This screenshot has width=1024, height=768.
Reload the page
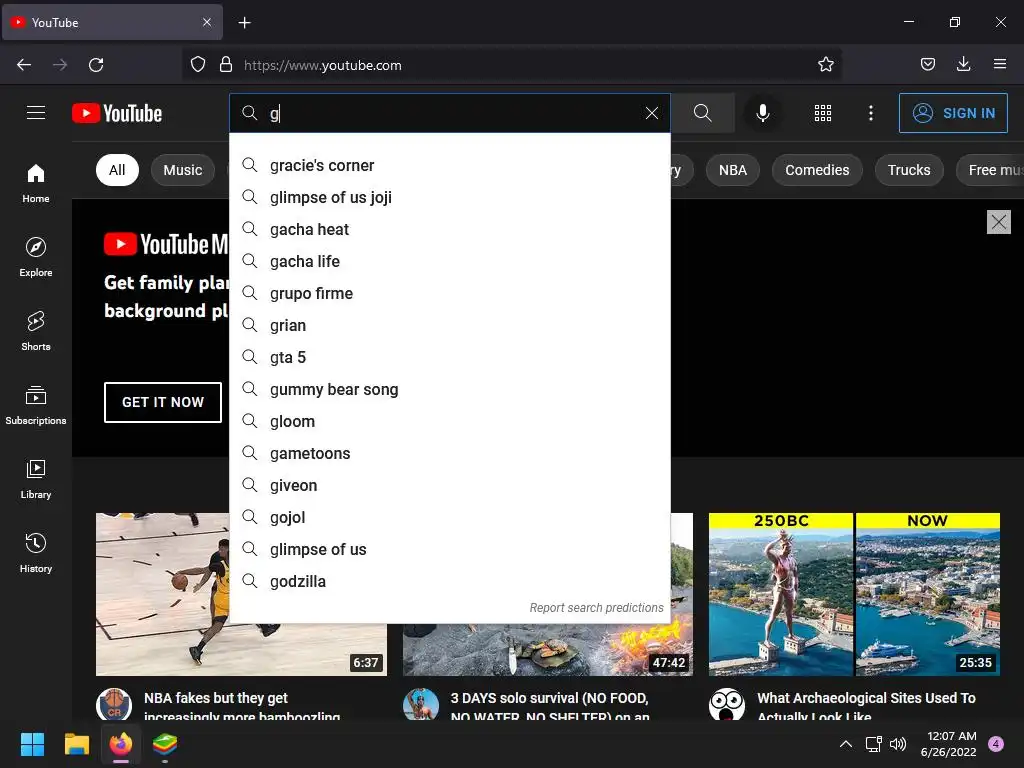click(96, 65)
